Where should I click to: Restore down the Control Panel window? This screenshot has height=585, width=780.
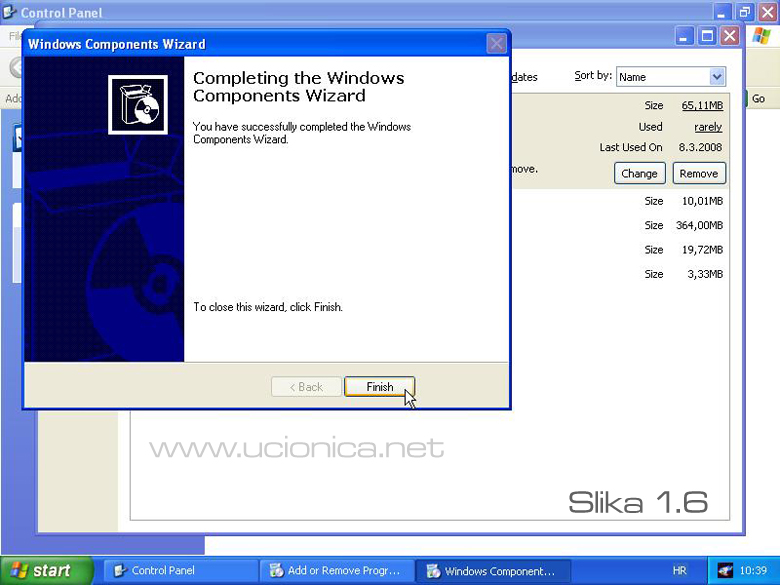tap(745, 12)
